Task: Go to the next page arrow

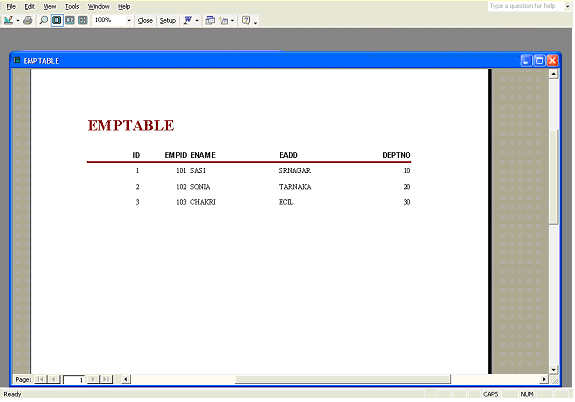Action: click(x=93, y=379)
